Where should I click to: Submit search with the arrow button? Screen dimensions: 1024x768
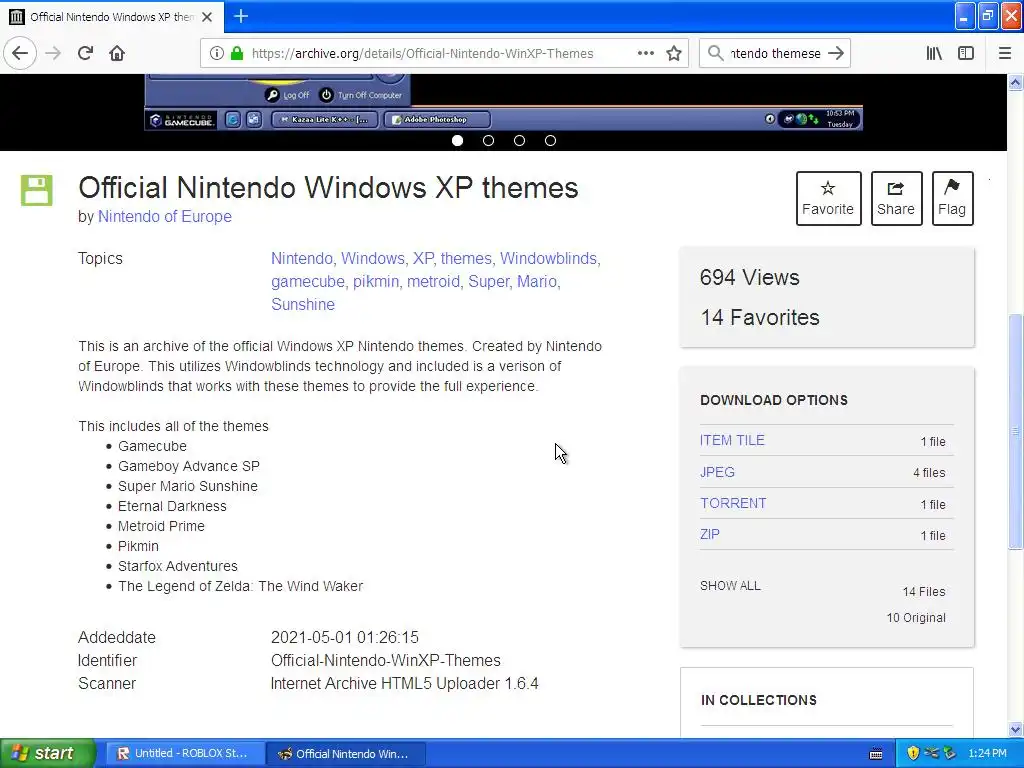click(x=836, y=53)
